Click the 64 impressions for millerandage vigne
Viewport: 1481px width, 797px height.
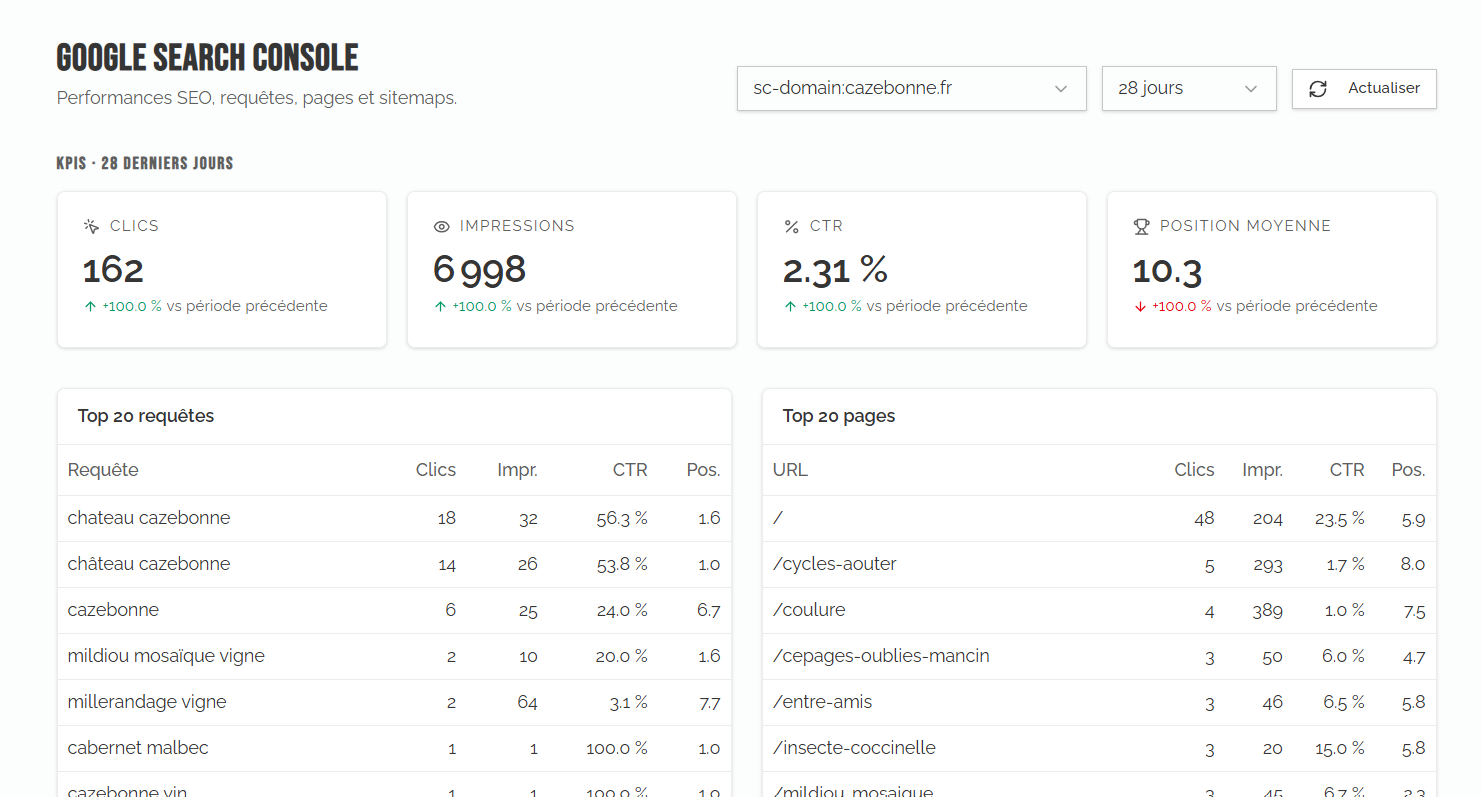pyautogui.click(x=527, y=702)
